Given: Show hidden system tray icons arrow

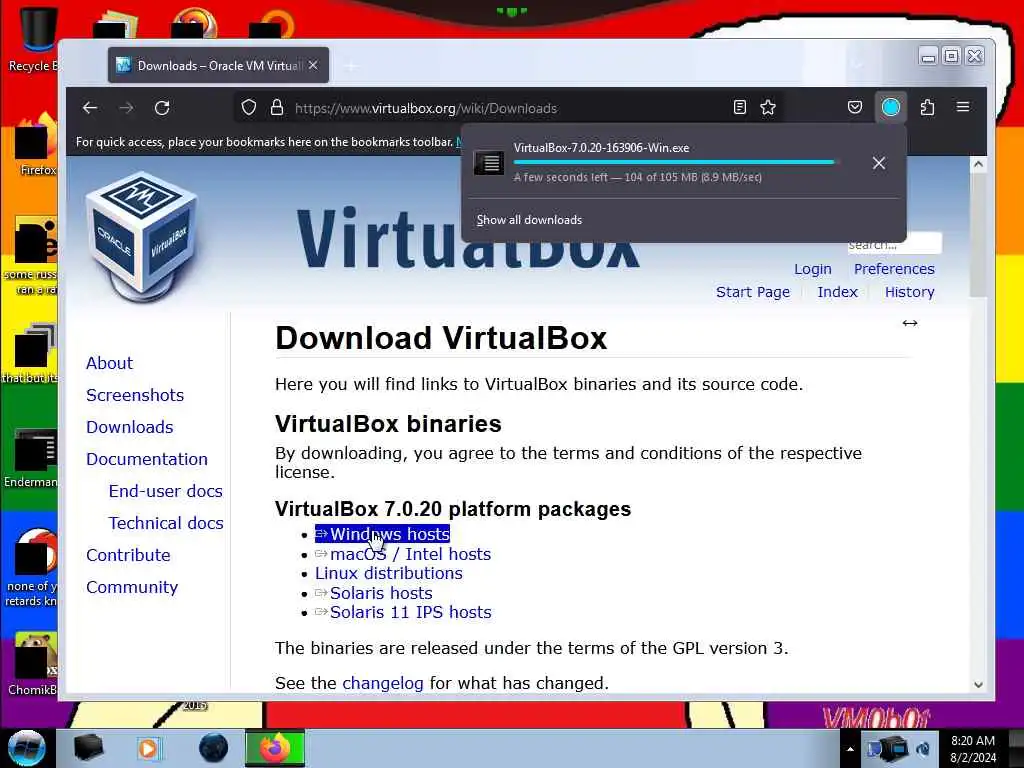Looking at the screenshot, I should (x=850, y=749).
